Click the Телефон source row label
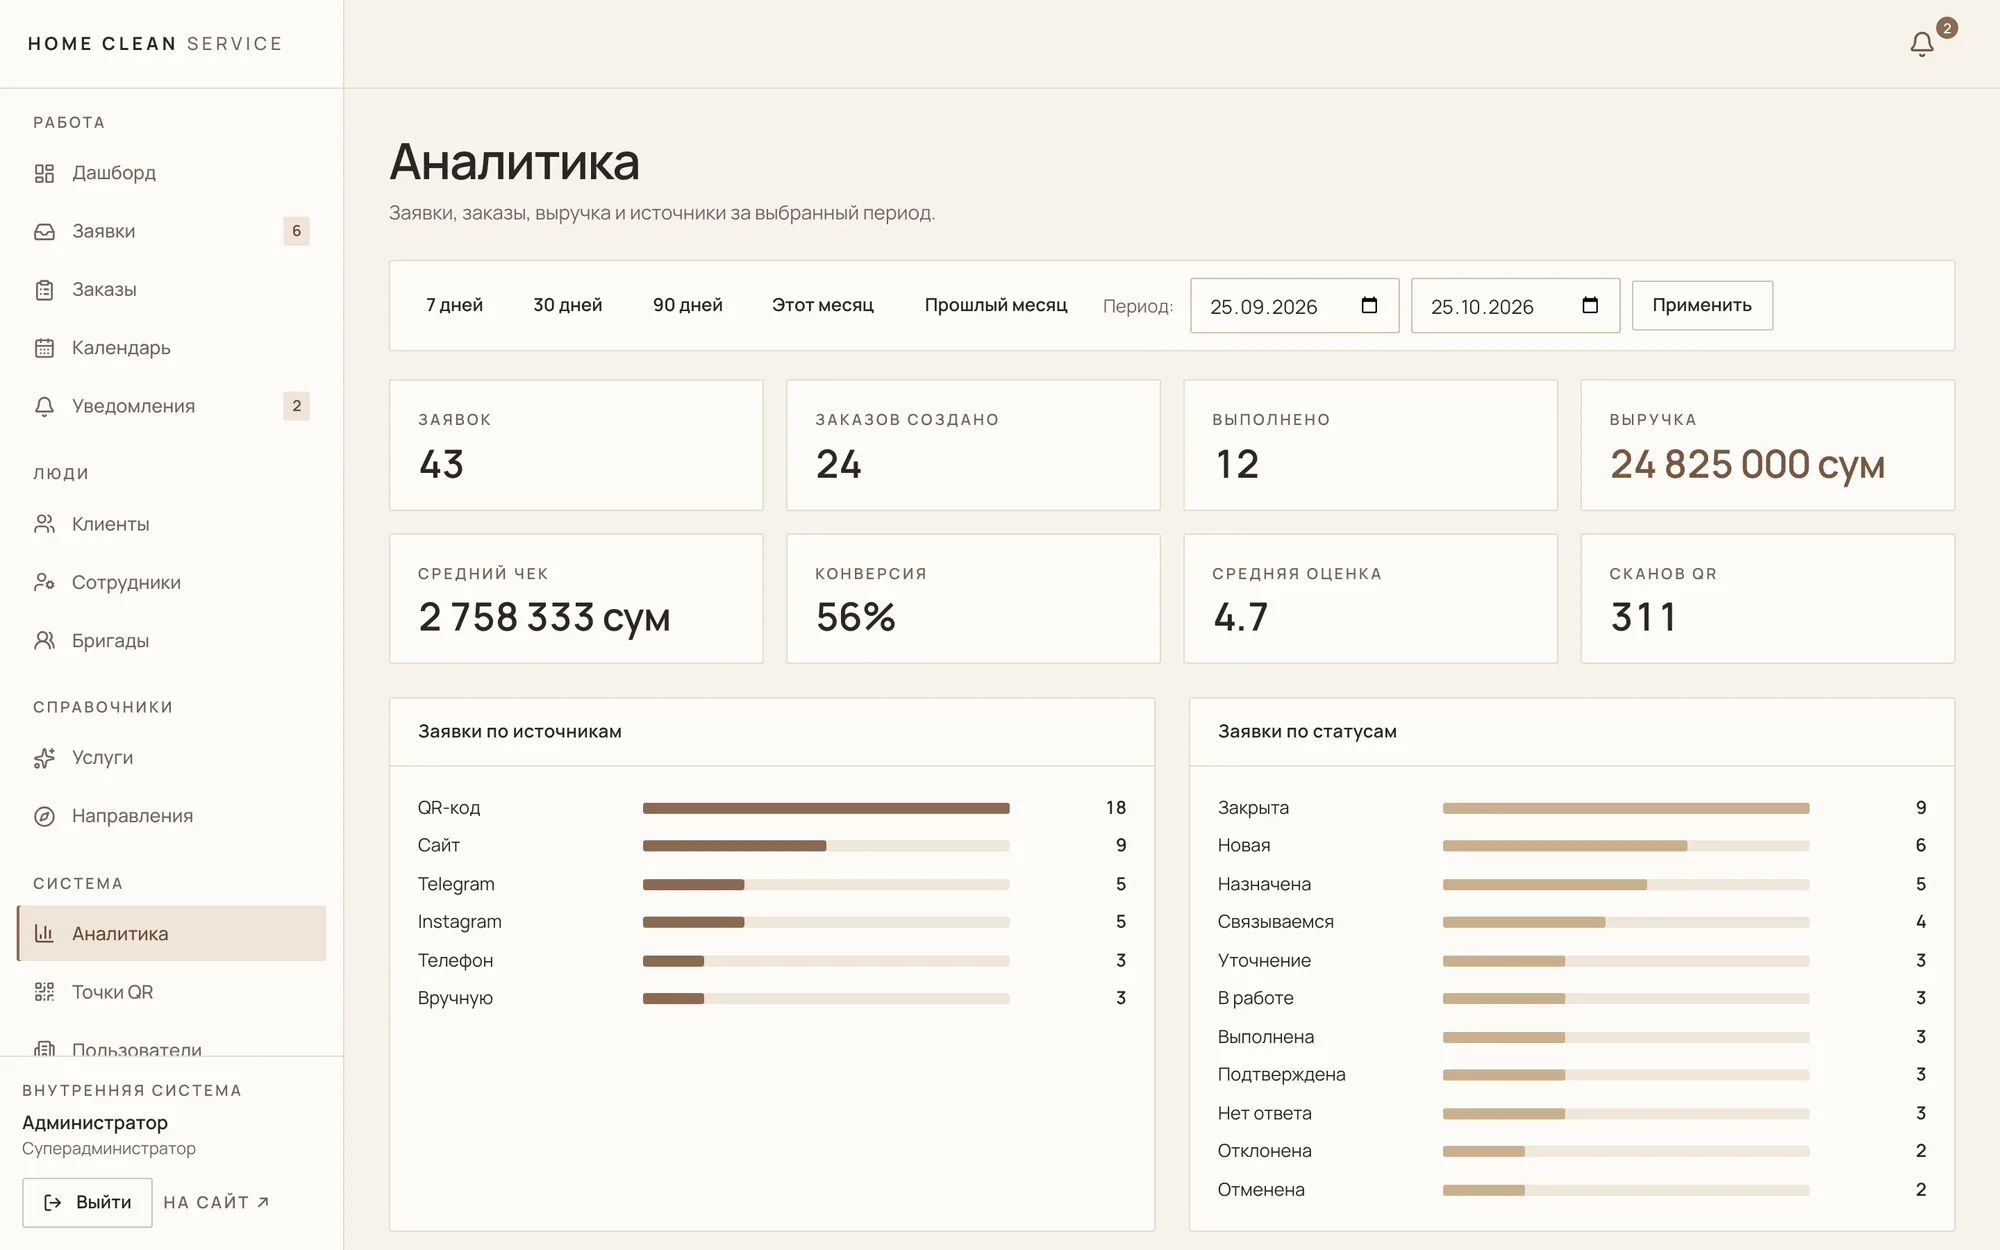2000x1250 pixels. tap(455, 961)
